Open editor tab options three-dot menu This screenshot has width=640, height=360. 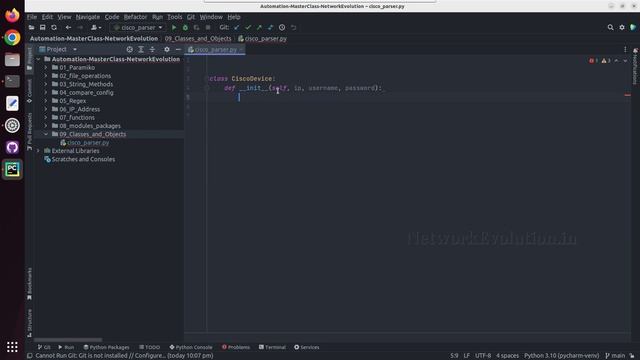coord(625,49)
